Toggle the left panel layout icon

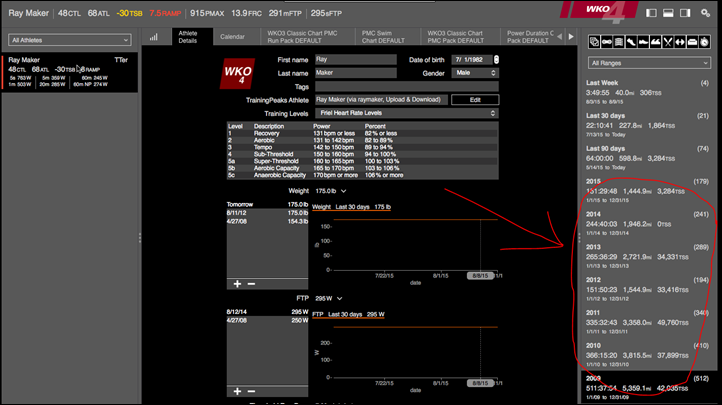651,13
